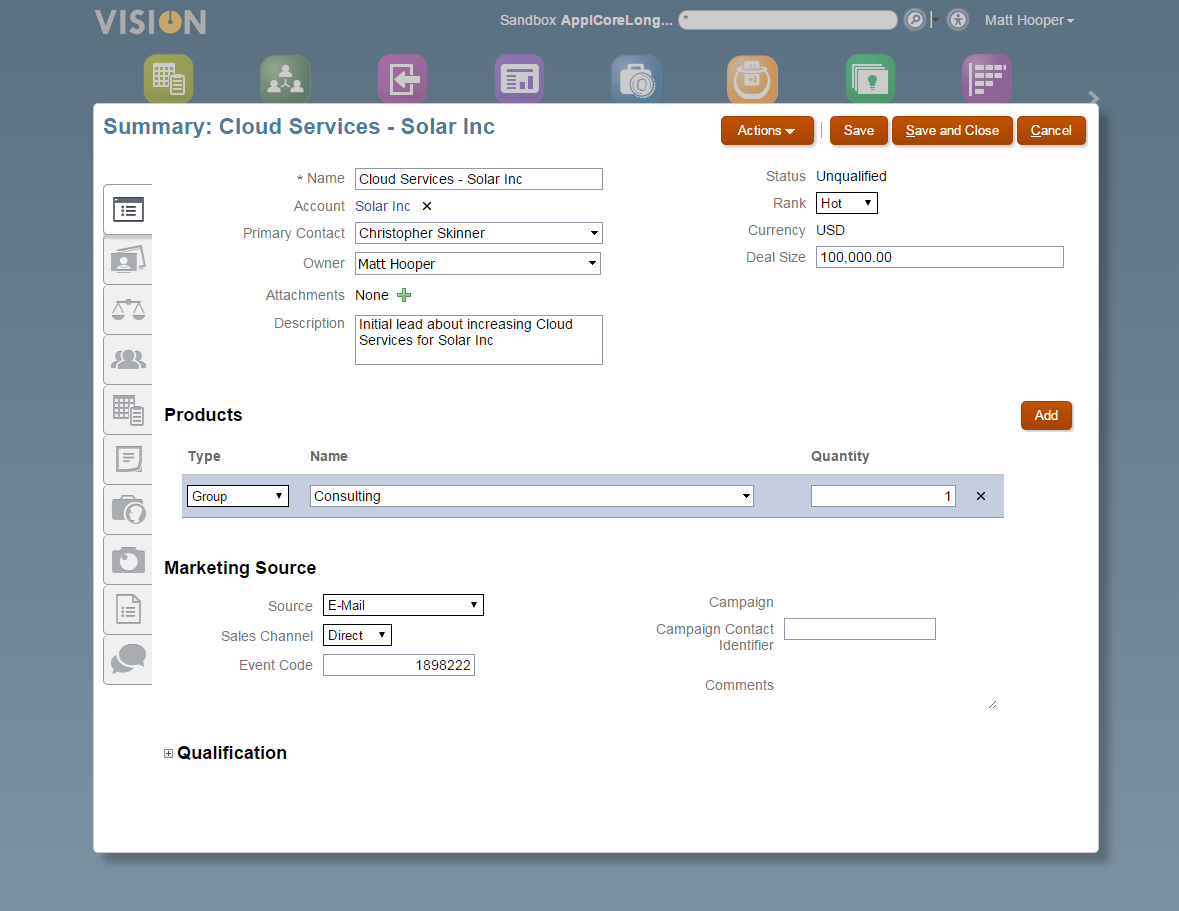Open the contact cards side tab
The width and height of the screenshot is (1179, 911).
pos(128,260)
